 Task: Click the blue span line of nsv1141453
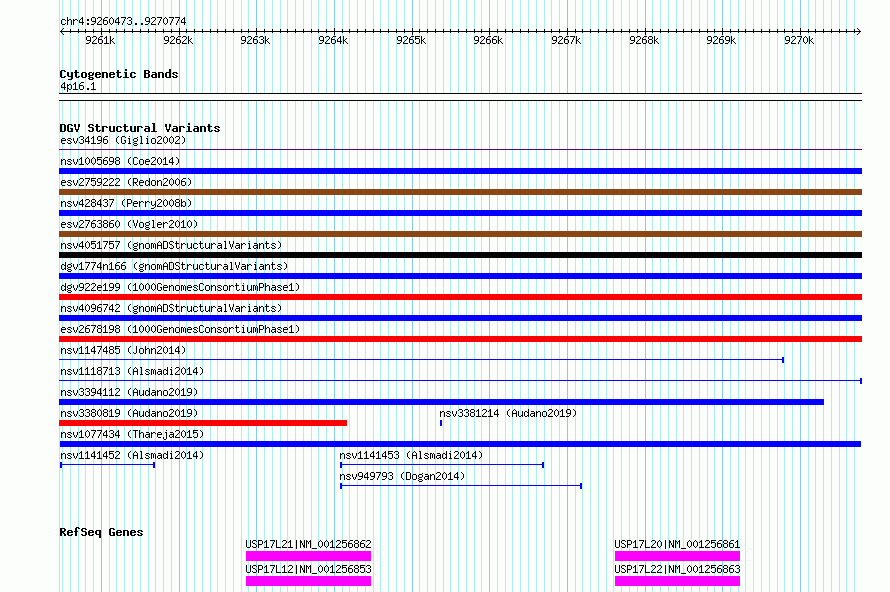point(442,465)
